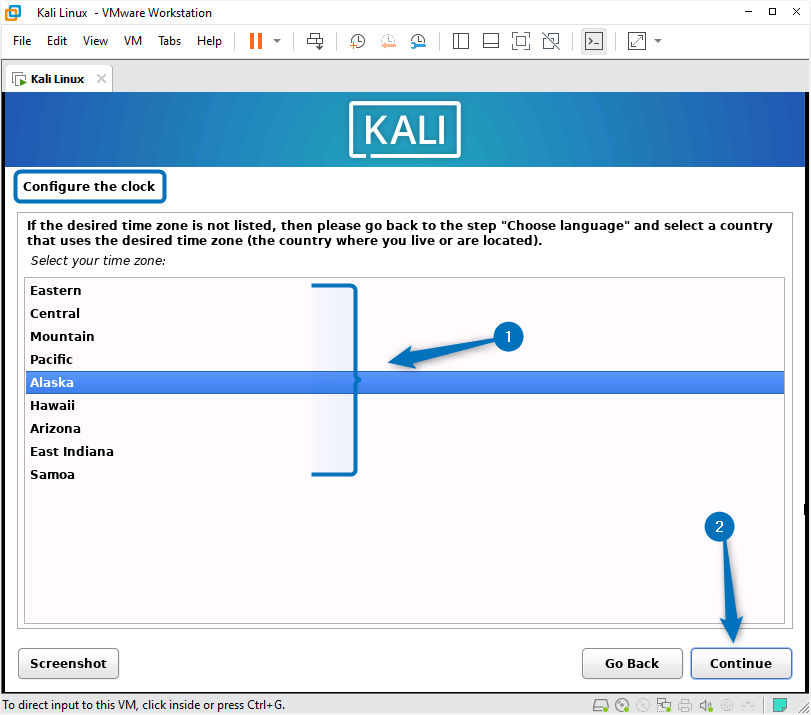This screenshot has height=715, width=811.
Task: Revert the VM to its snapshot
Action: (x=388, y=41)
